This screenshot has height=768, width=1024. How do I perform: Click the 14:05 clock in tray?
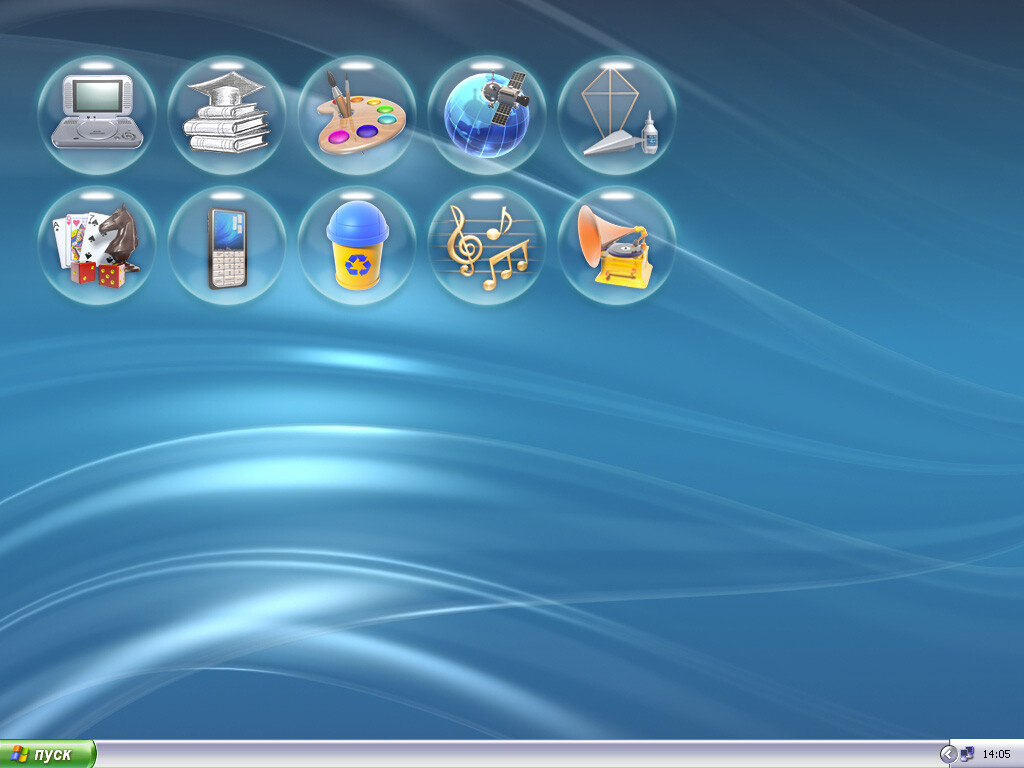click(997, 754)
